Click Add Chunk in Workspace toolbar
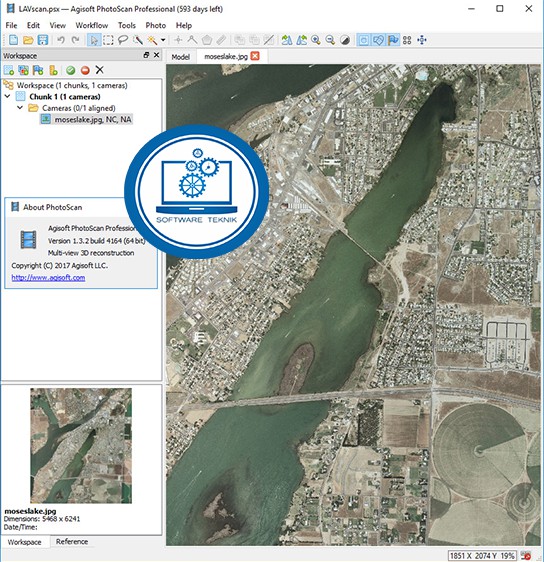This screenshot has width=544, height=562. coord(9,70)
